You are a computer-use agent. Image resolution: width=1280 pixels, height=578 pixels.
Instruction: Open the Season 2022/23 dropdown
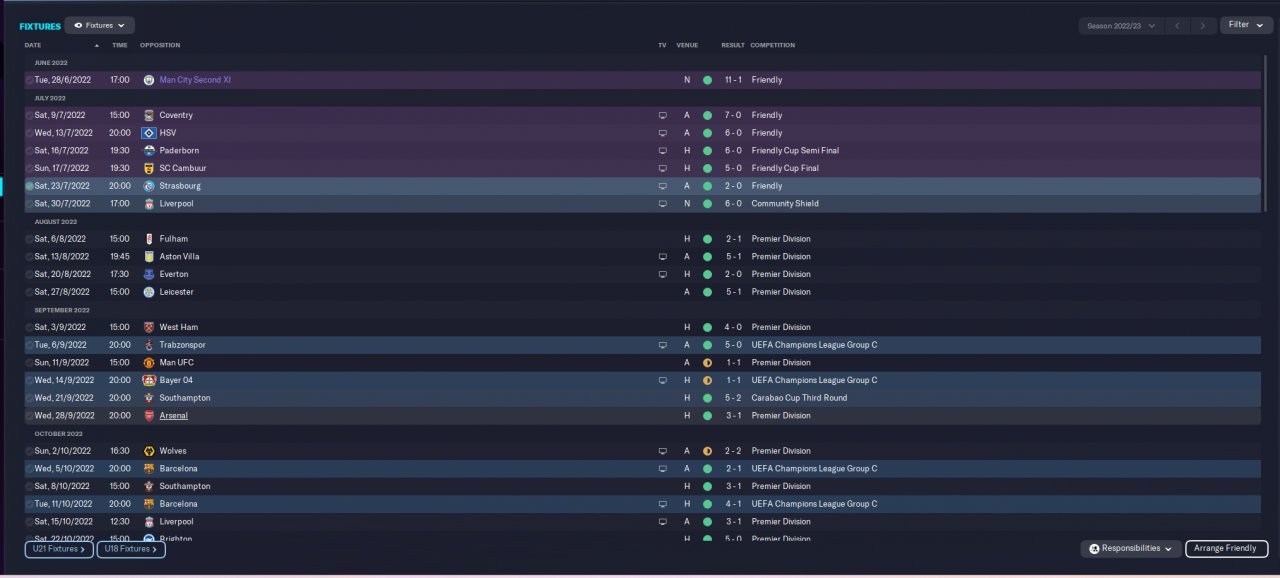click(1120, 25)
